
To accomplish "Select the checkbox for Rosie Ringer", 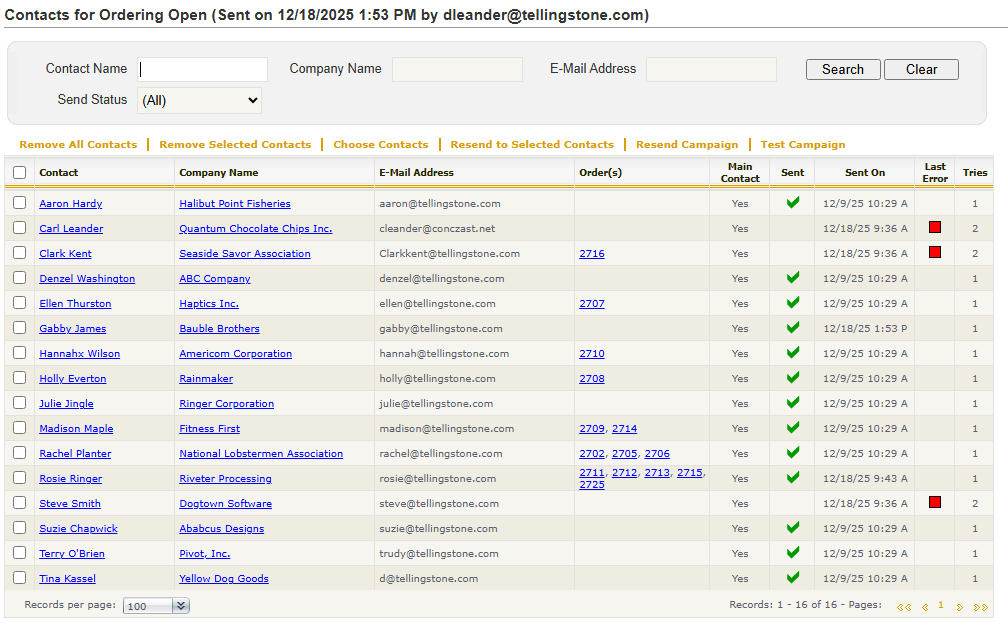I will [x=20, y=478].
